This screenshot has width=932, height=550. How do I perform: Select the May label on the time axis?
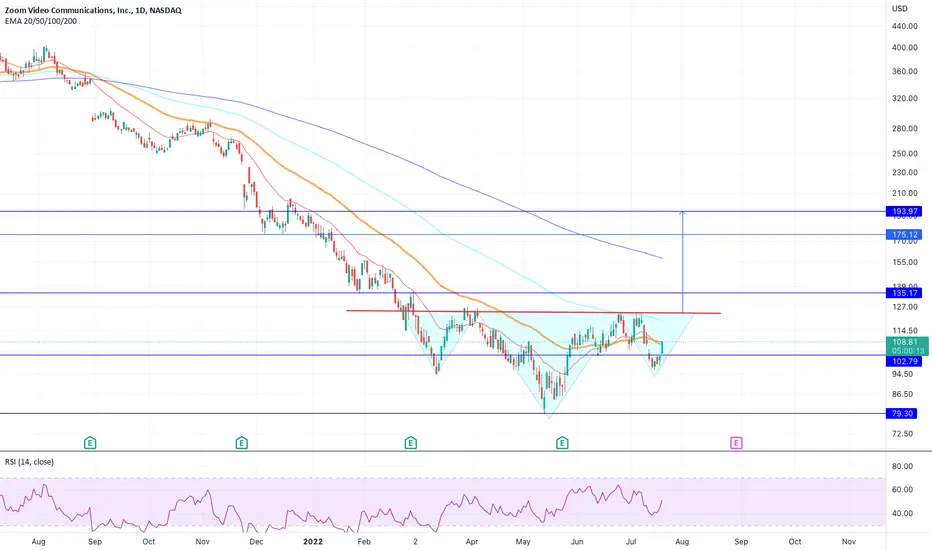(x=523, y=542)
